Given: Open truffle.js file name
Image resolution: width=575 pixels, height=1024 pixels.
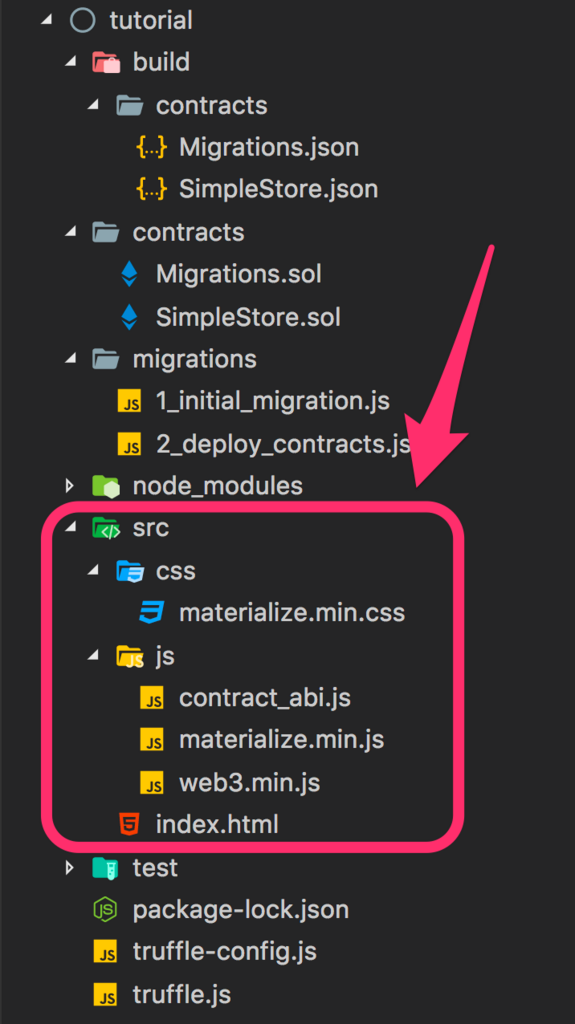Looking at the screenshot, I should [x=182, y=995].
